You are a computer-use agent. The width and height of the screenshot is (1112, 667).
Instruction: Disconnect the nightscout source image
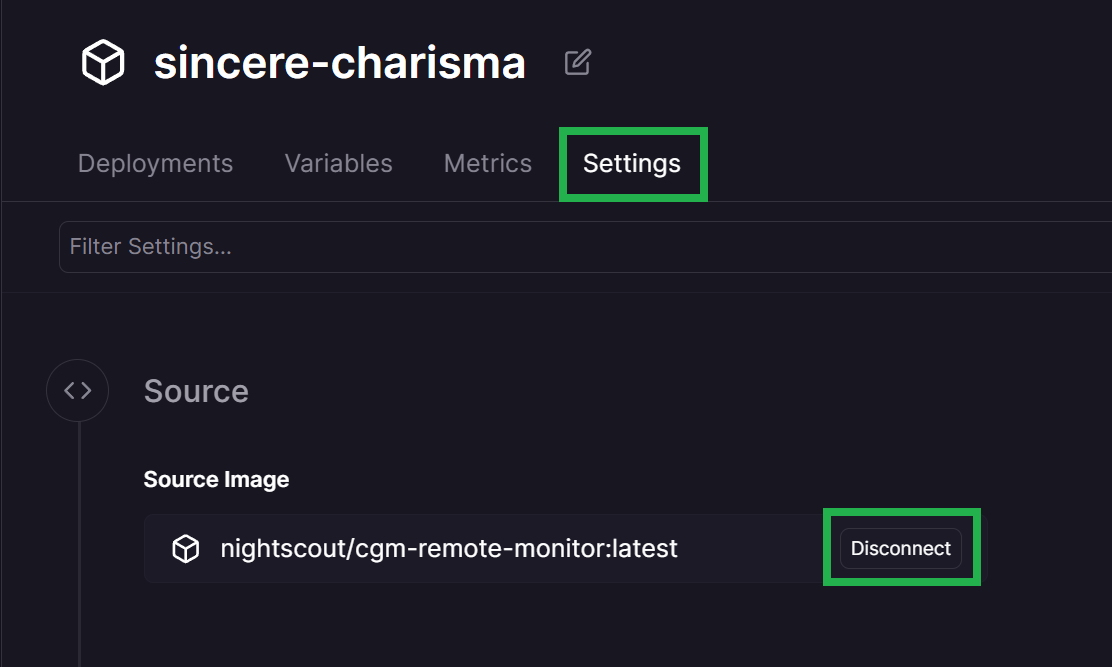pos(901,548)
